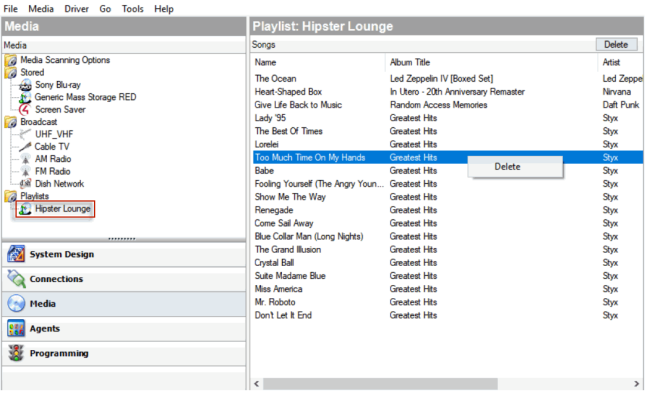
Task: Open the File menu
Action: (10, 9)
